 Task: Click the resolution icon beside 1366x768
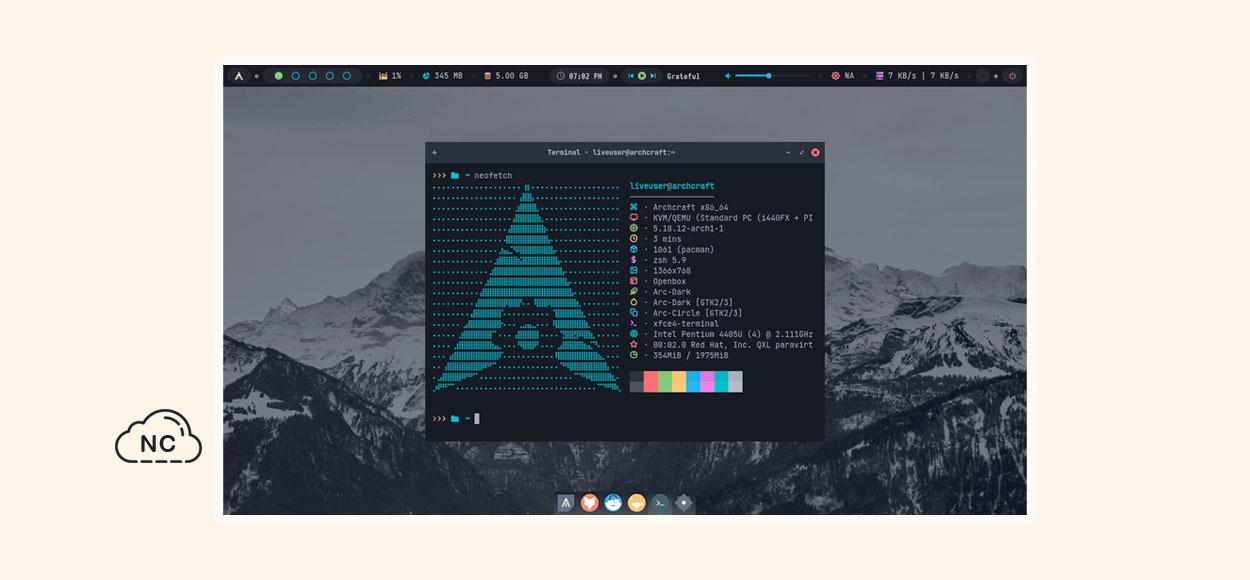(634, 270)
